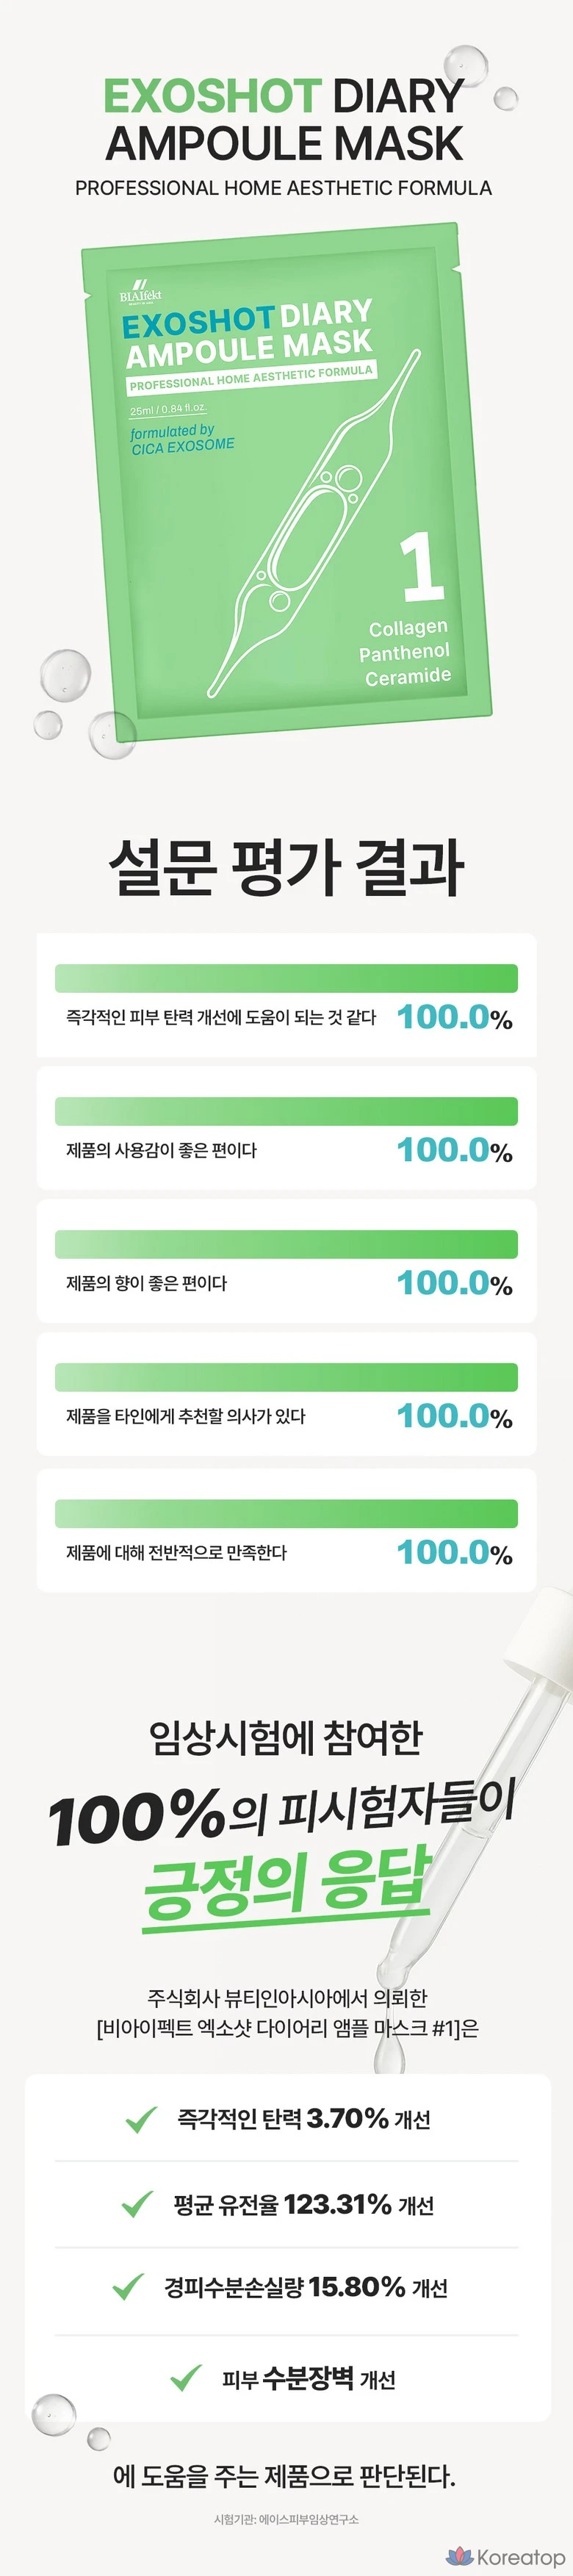Click the green bar above 제품의 사용감이 좋은 편이다

coord(286,1111)
